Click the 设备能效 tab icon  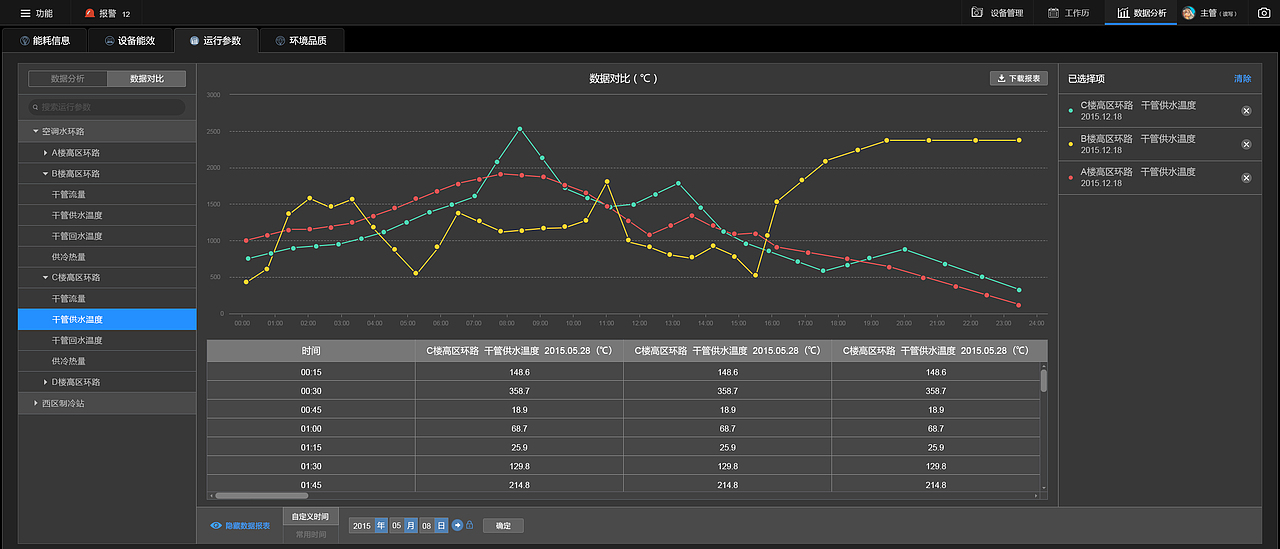tap(109, 41)
